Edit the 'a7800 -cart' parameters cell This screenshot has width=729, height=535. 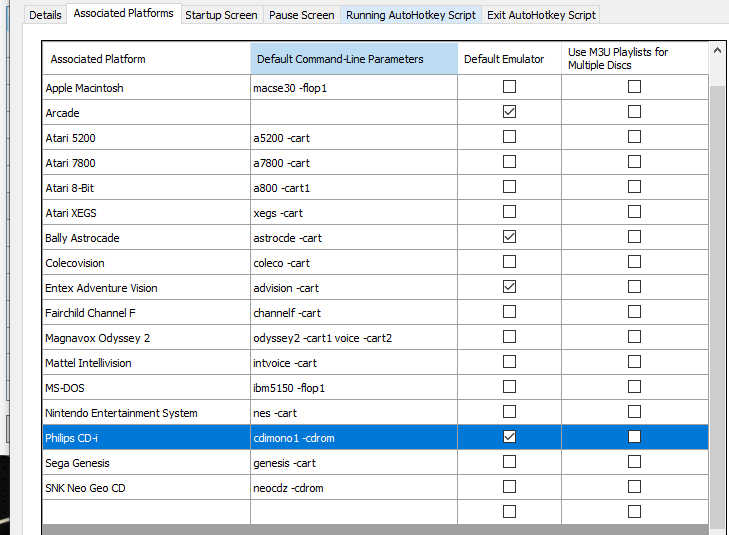(354, 163)
